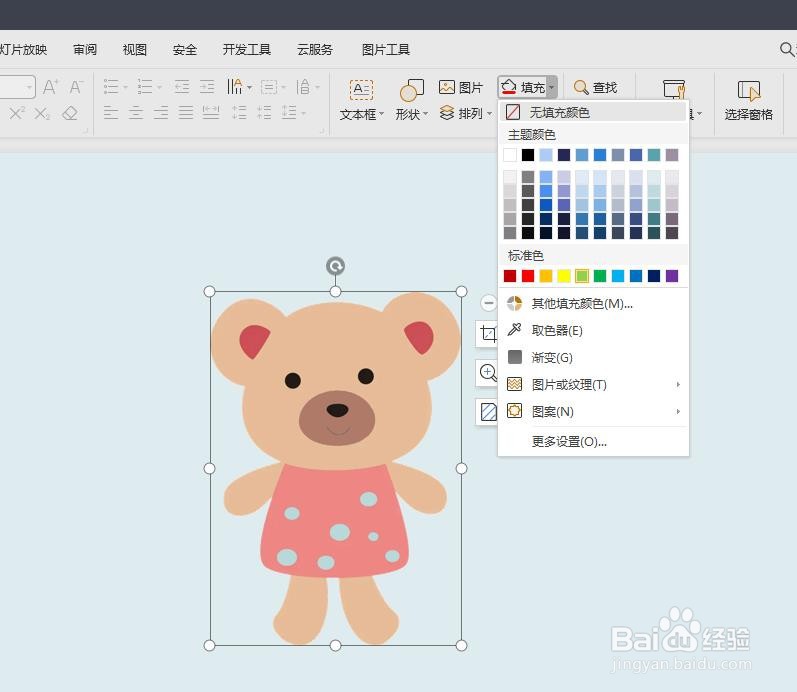Click the bottom-right resize handle of the image
The height and width of the screenshot is (692, 797).
[462, 646]
